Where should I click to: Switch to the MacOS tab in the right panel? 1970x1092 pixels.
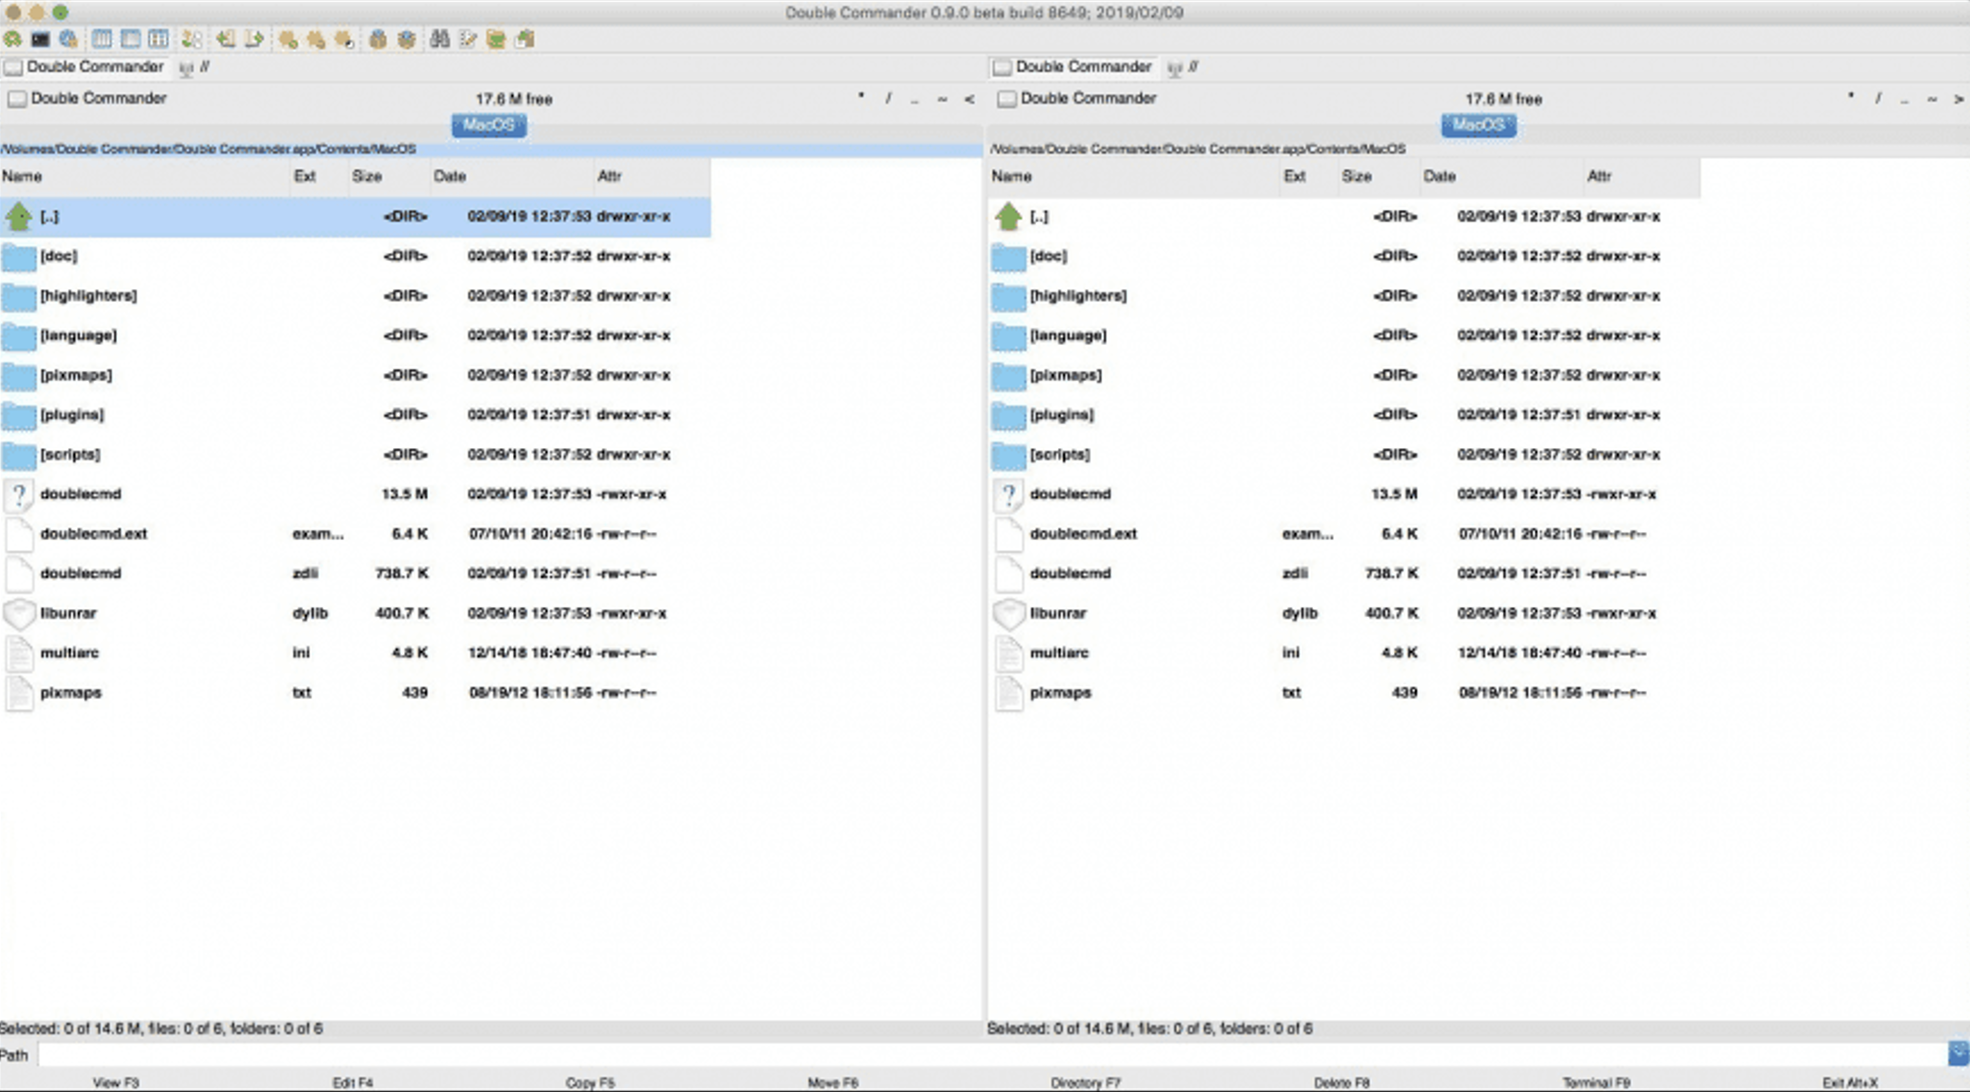click(x=1477, y=125)
